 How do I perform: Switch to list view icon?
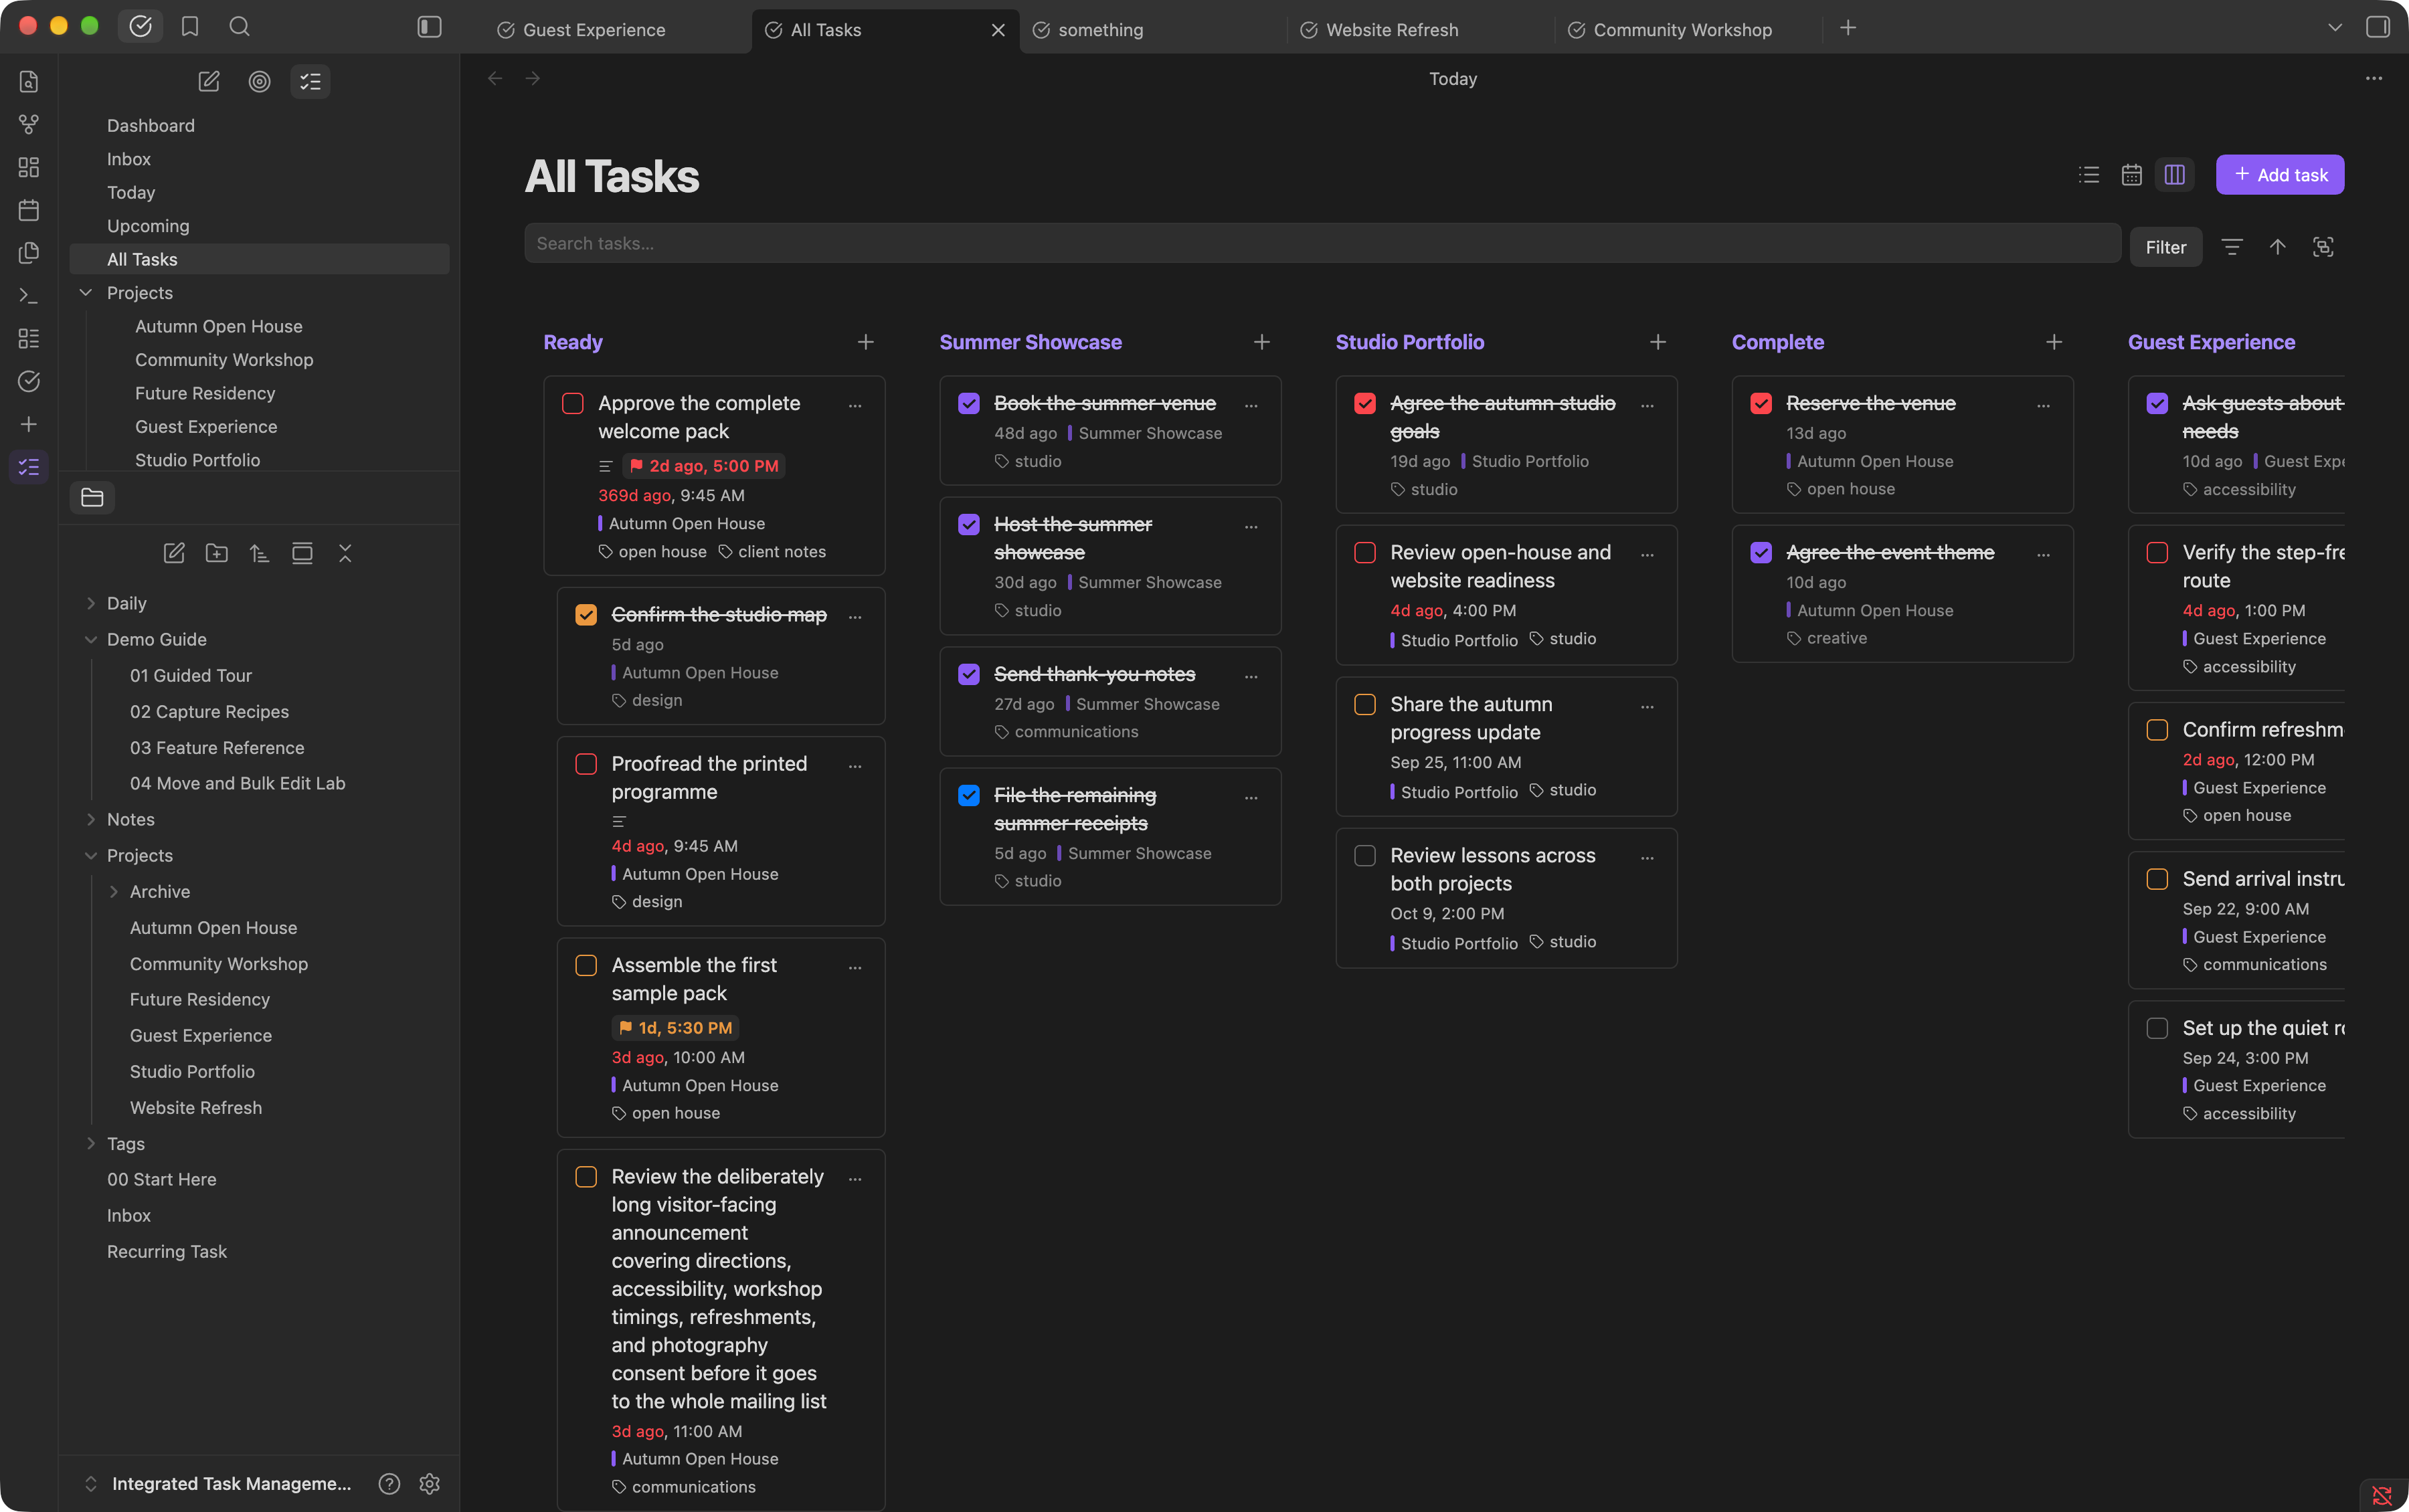[x=2089, y=175]
